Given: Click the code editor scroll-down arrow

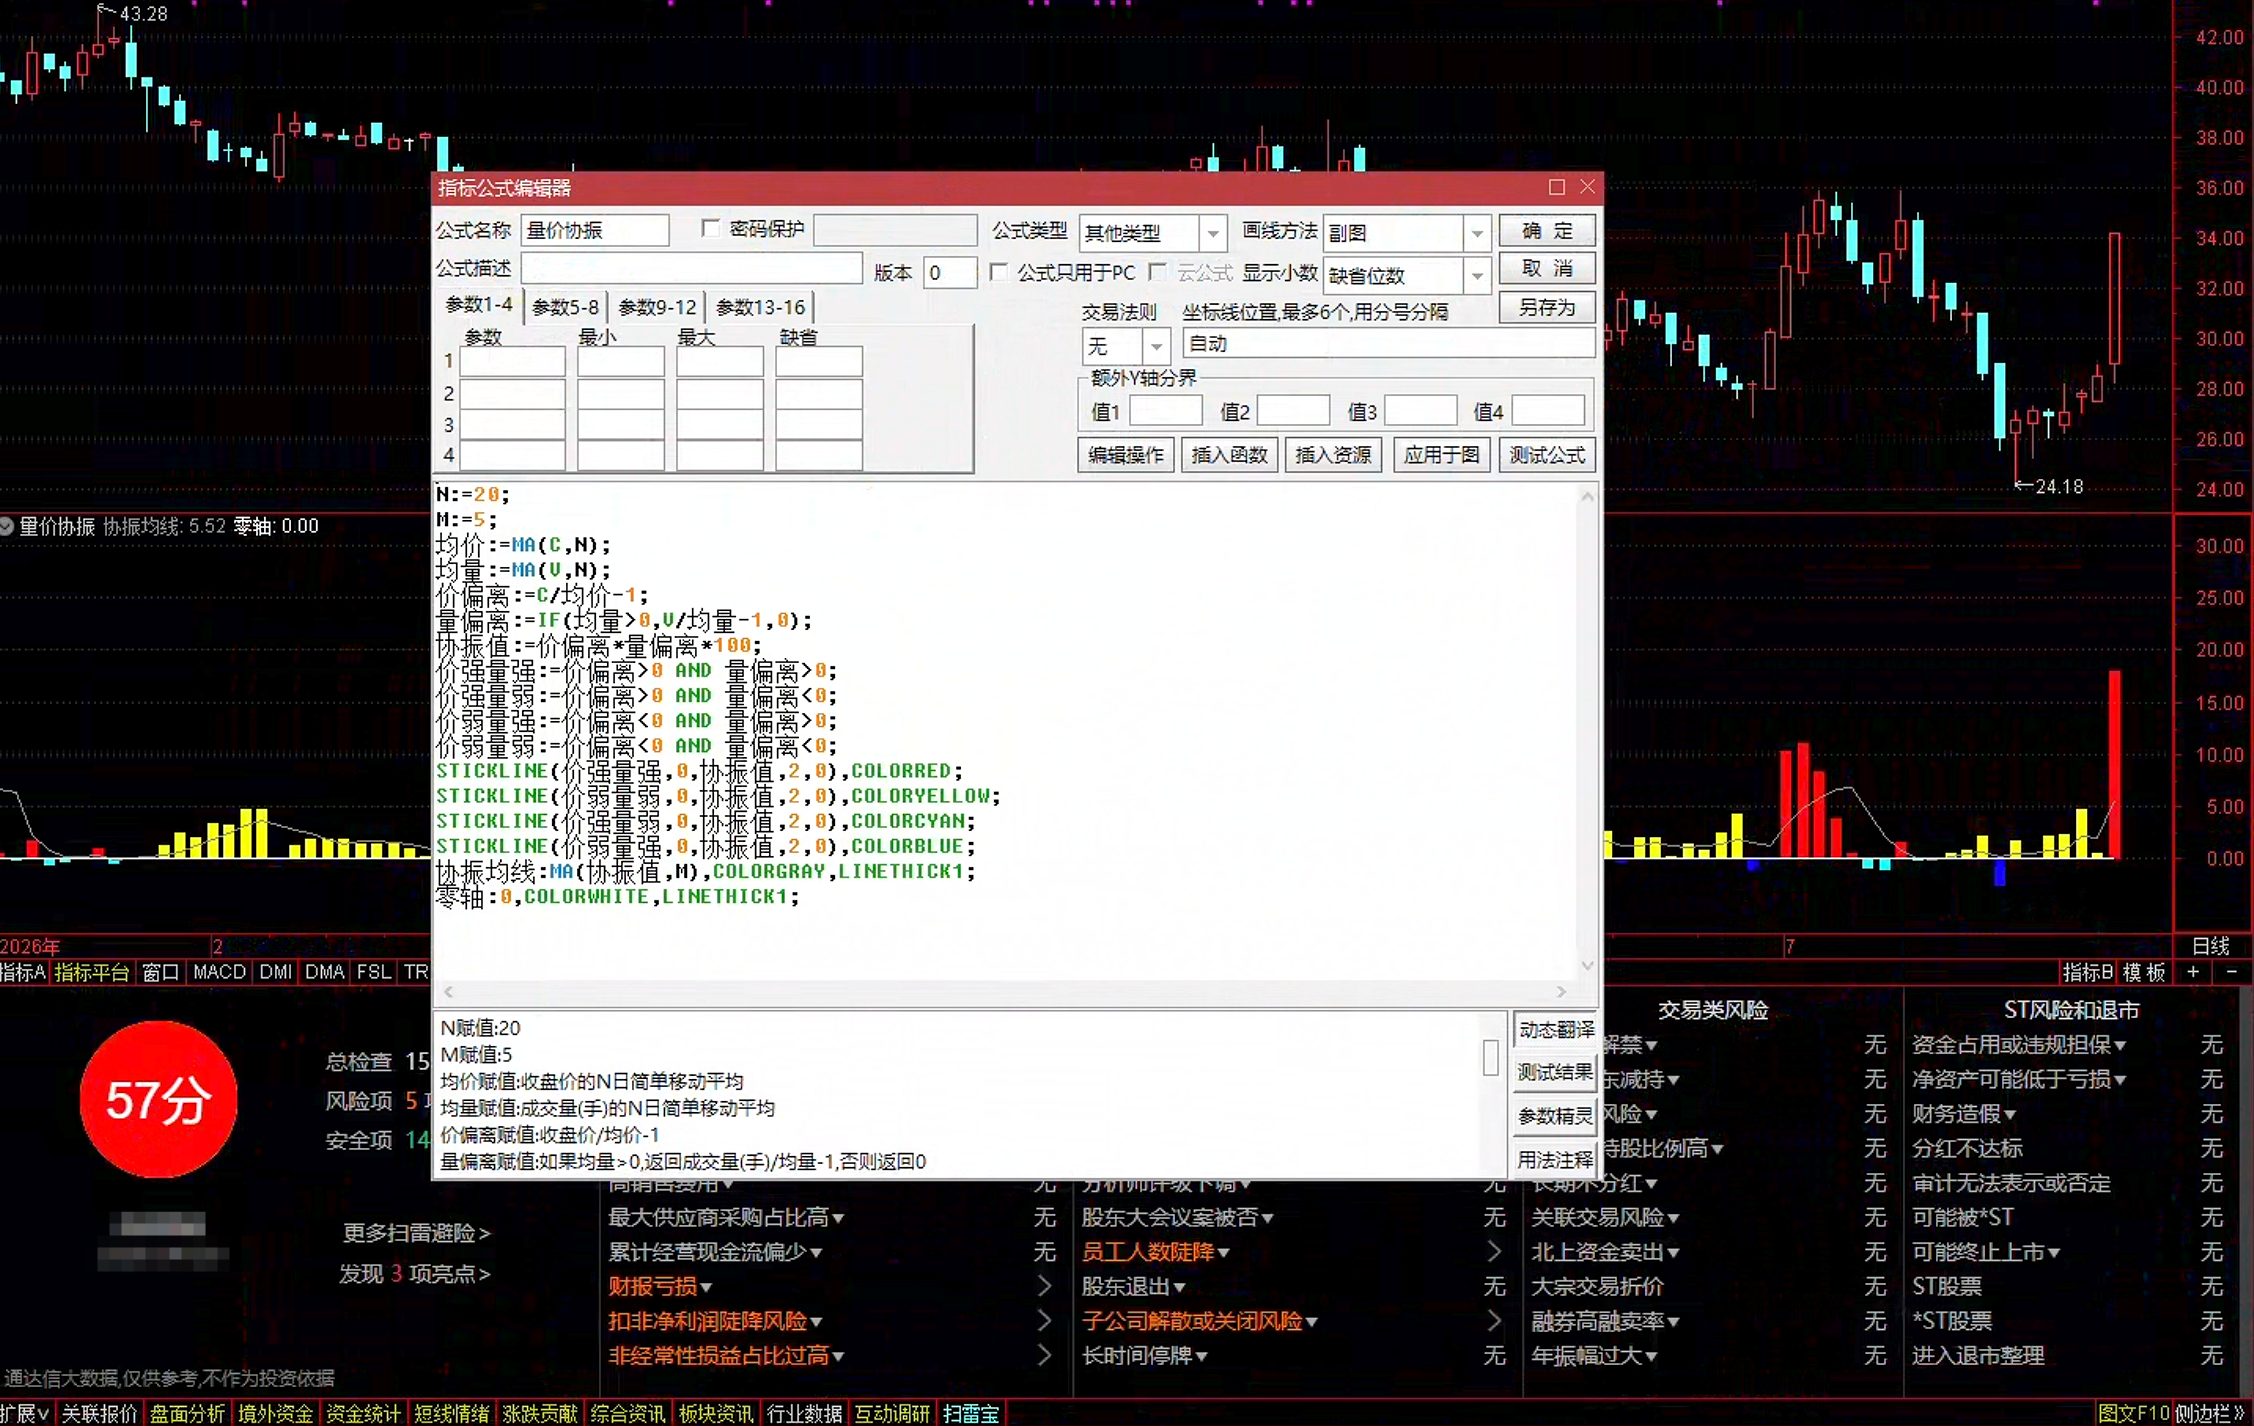Looking at the screenshot, I should point(1587,965).
